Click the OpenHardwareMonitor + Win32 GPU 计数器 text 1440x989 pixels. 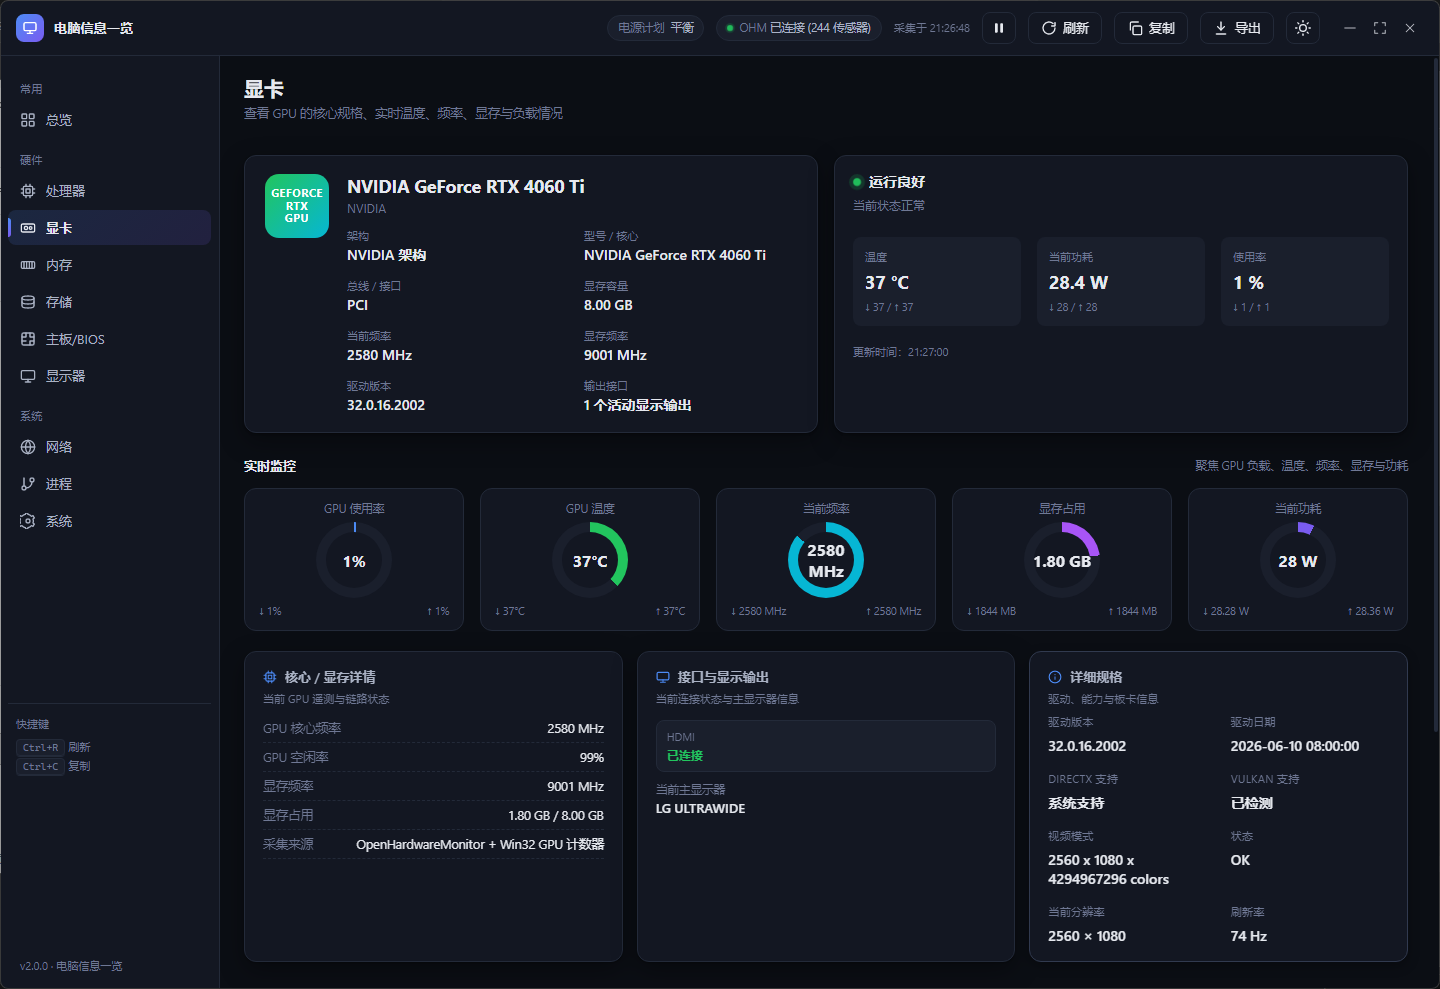click(x=480, y=844)
